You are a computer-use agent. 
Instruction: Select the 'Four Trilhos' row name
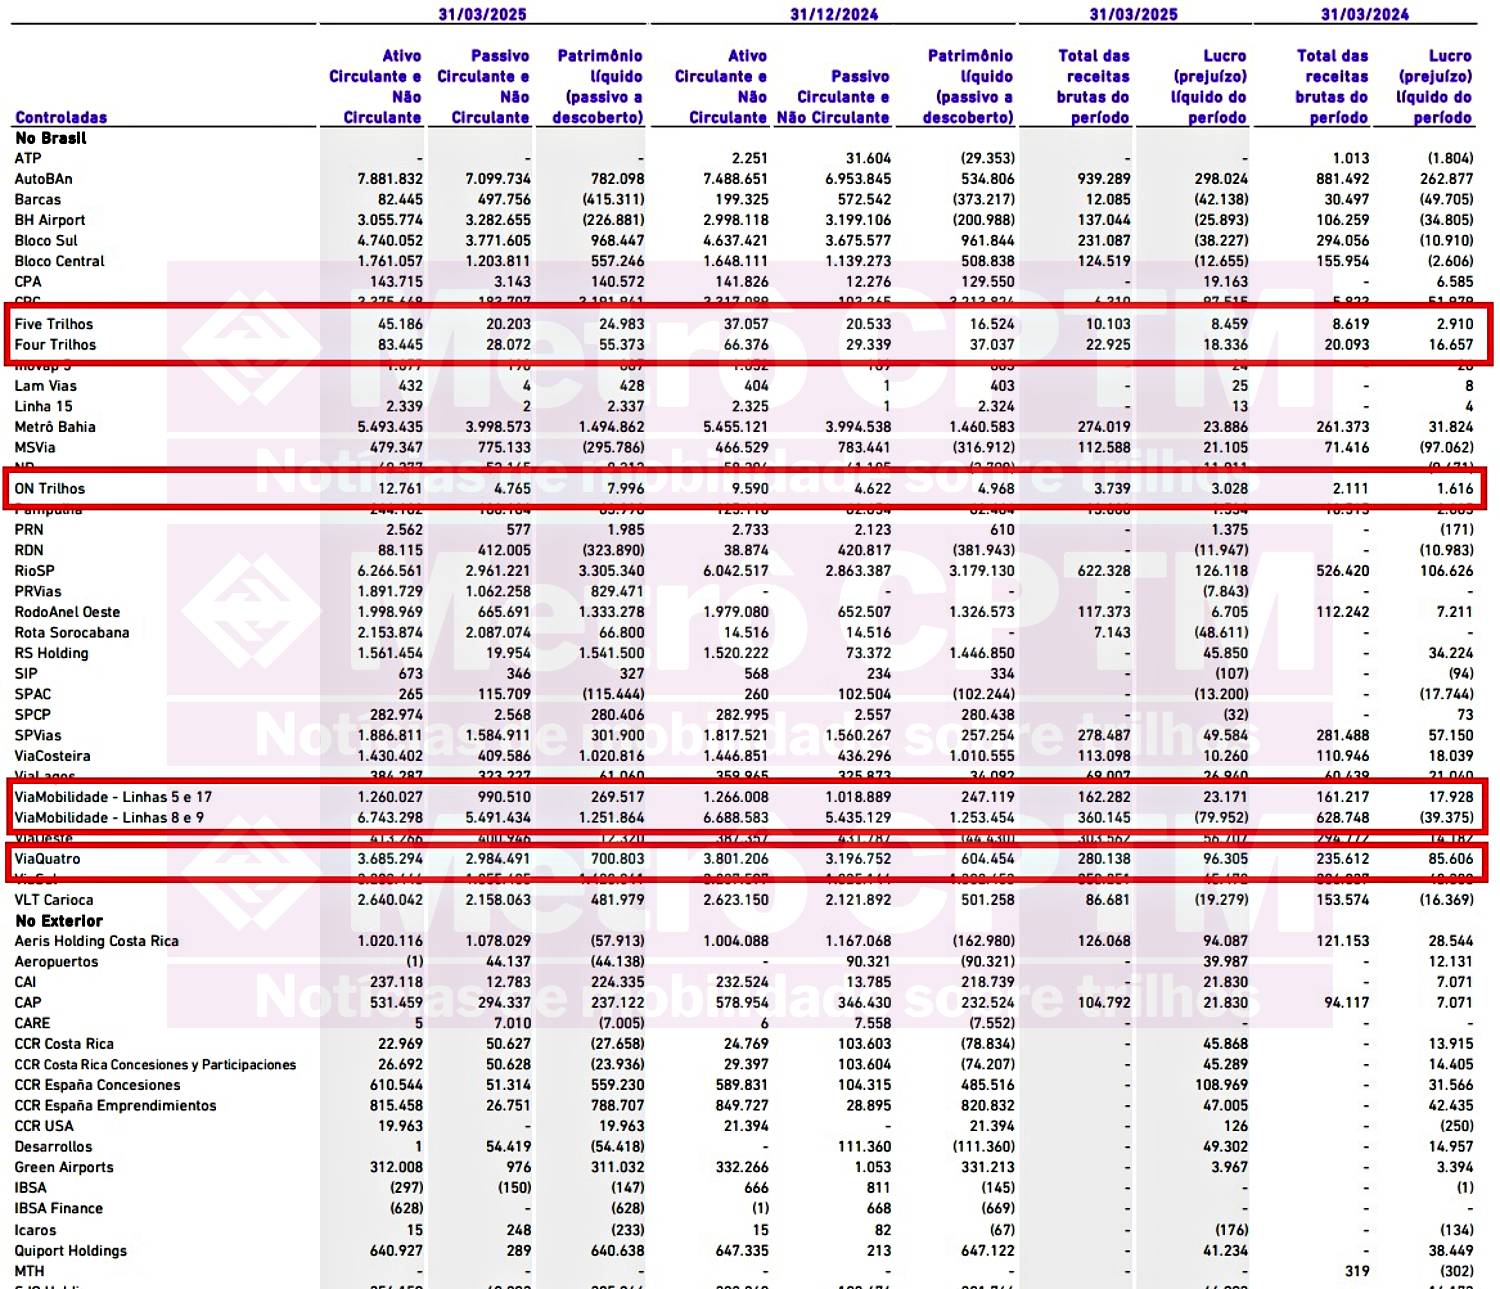click(x=55, y=344)
